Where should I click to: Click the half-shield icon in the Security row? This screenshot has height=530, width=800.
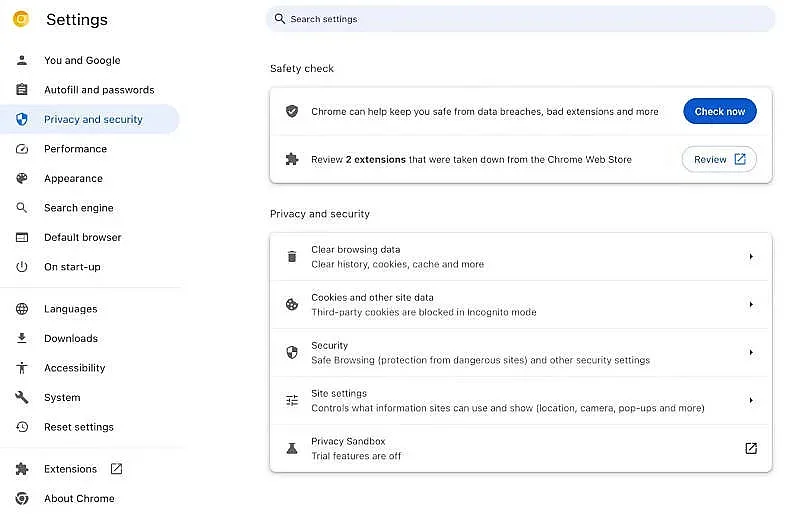point(292,352)
